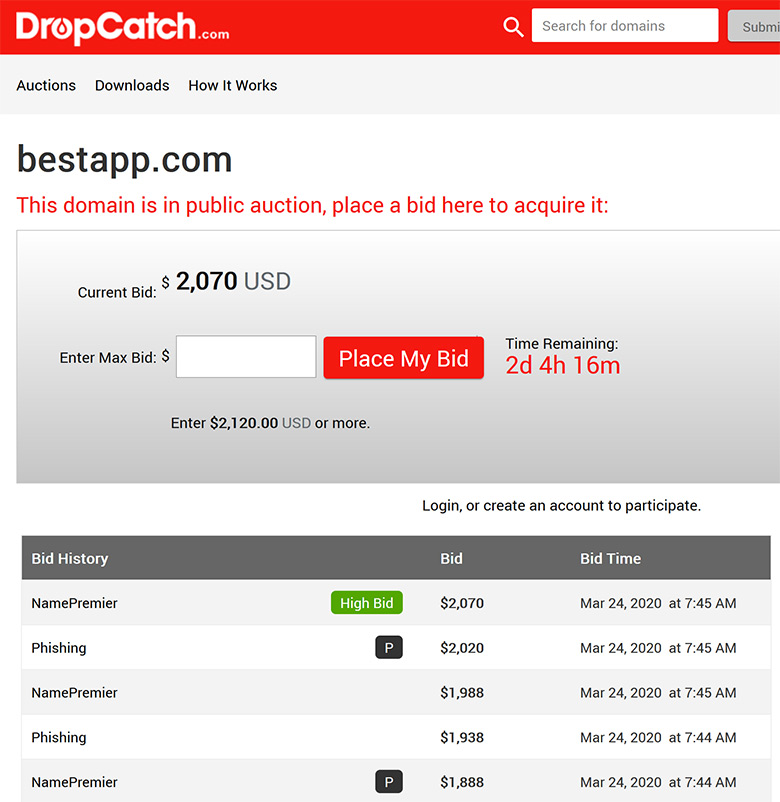
Task: Click the bestapp.com domain heading
Action: [125, 160]
